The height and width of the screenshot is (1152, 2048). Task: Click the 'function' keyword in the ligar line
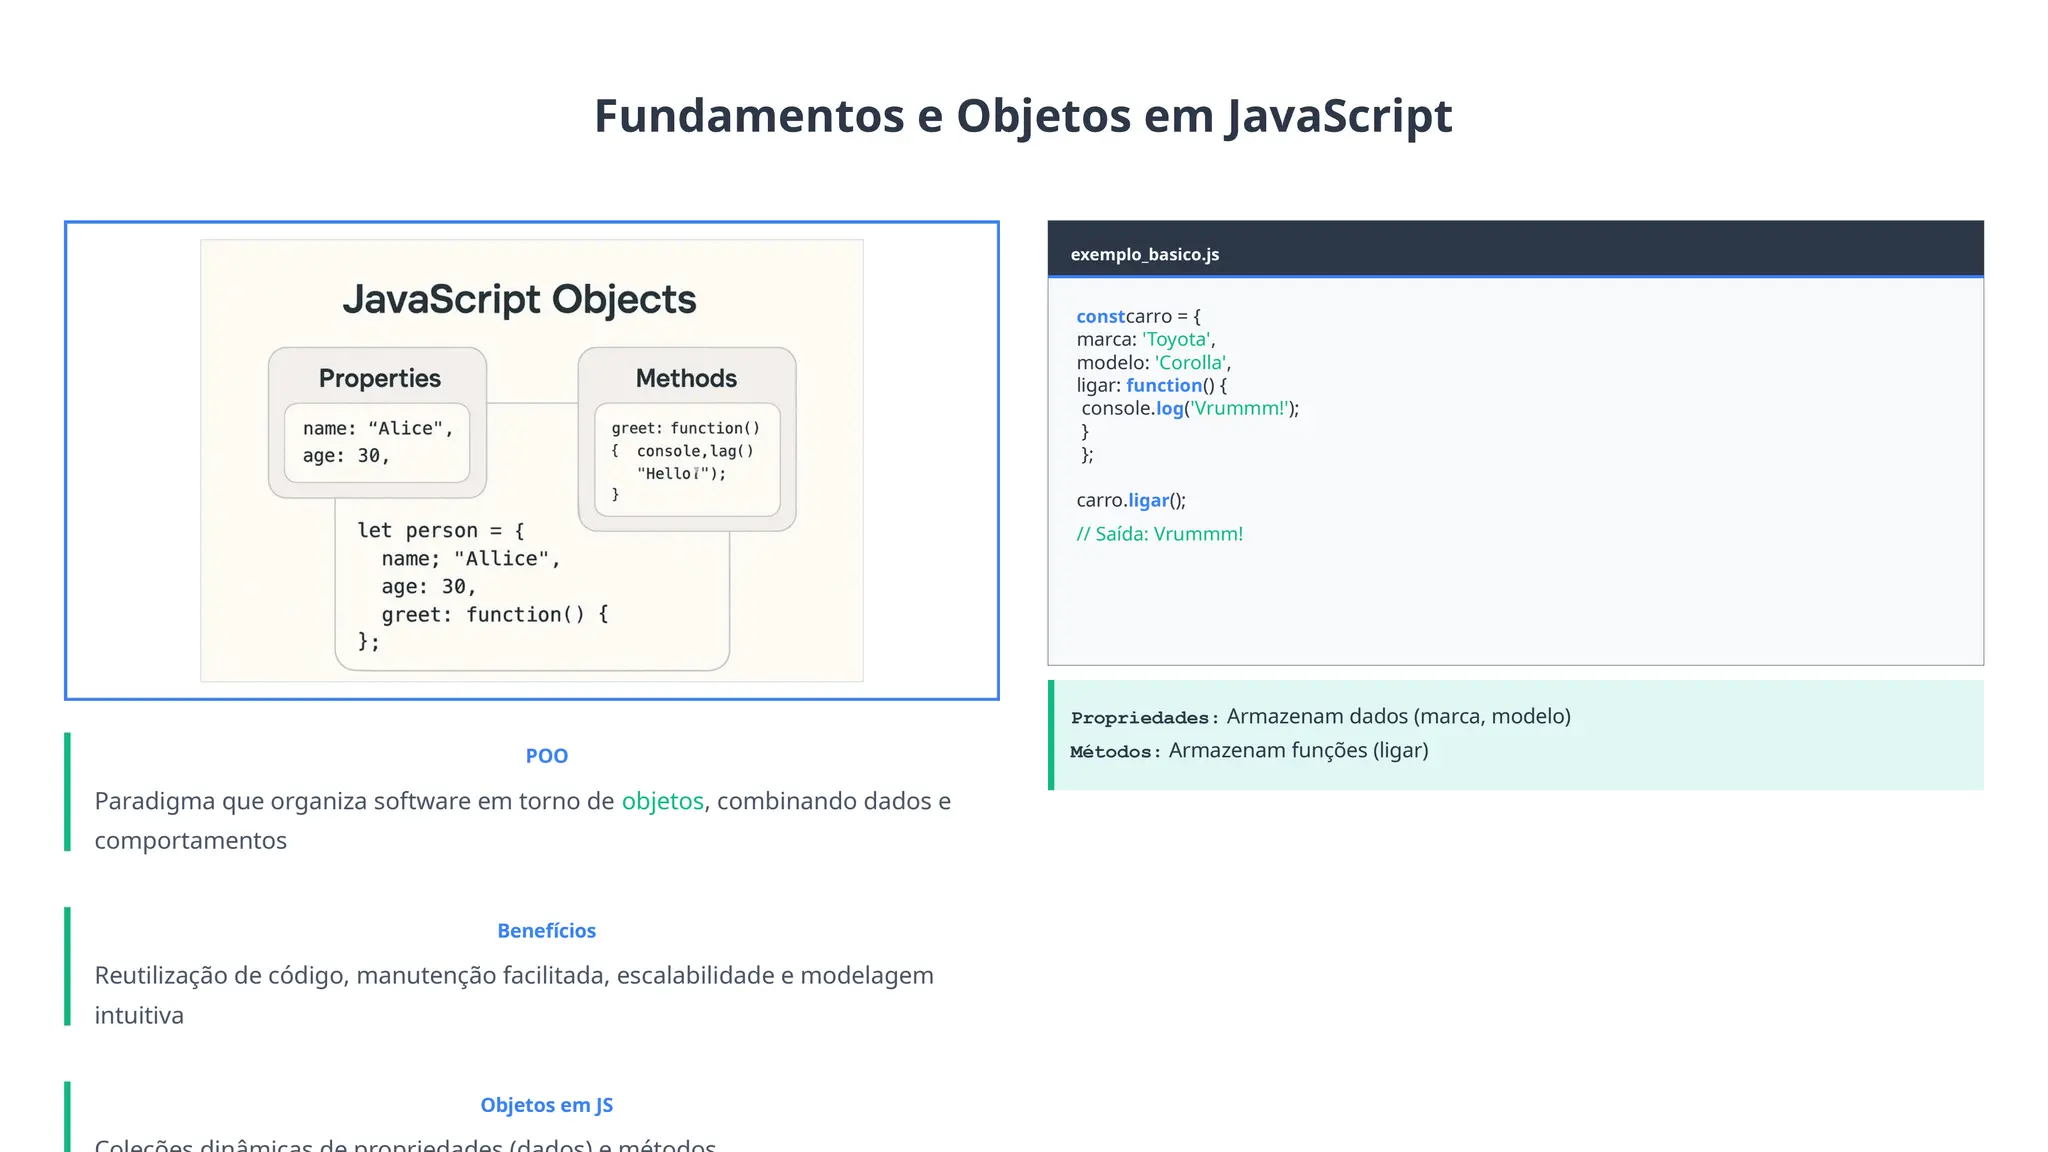point(1163,385)
